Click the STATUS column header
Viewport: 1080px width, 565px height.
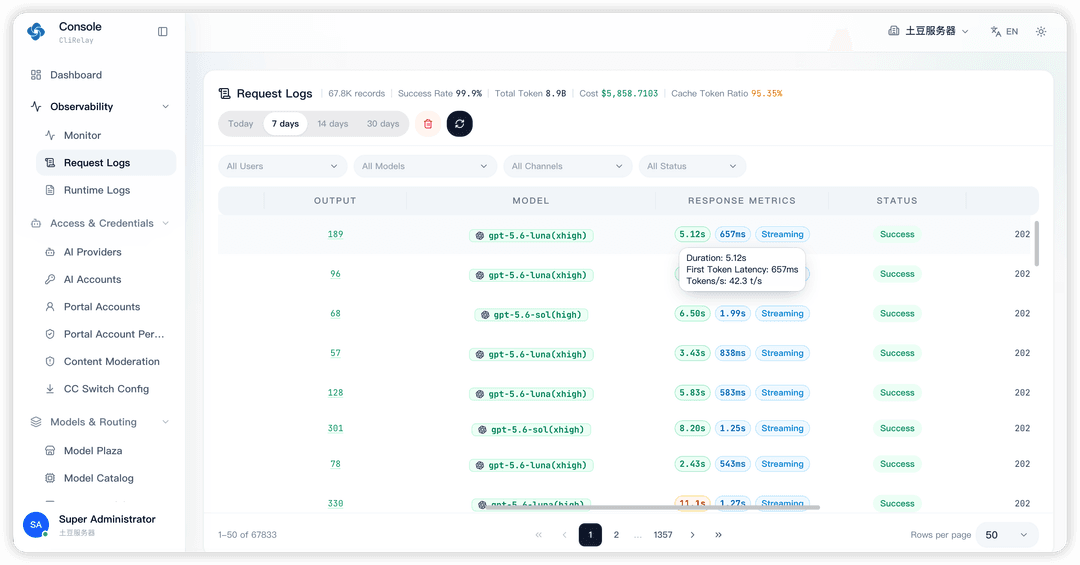(x=897, y=201)
